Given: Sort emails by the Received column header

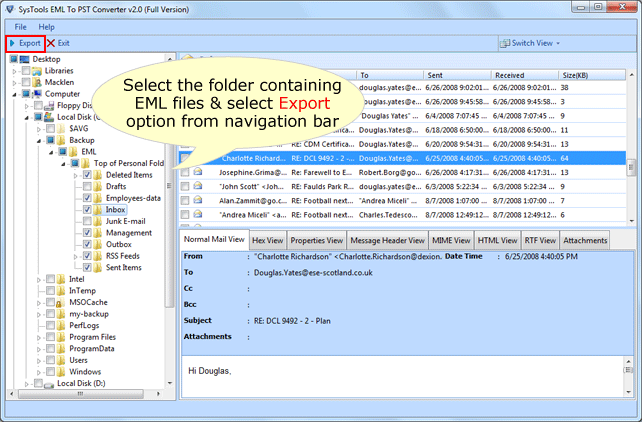Looking at the screenshot, I should pyautogui.click(x=524, y=75).
